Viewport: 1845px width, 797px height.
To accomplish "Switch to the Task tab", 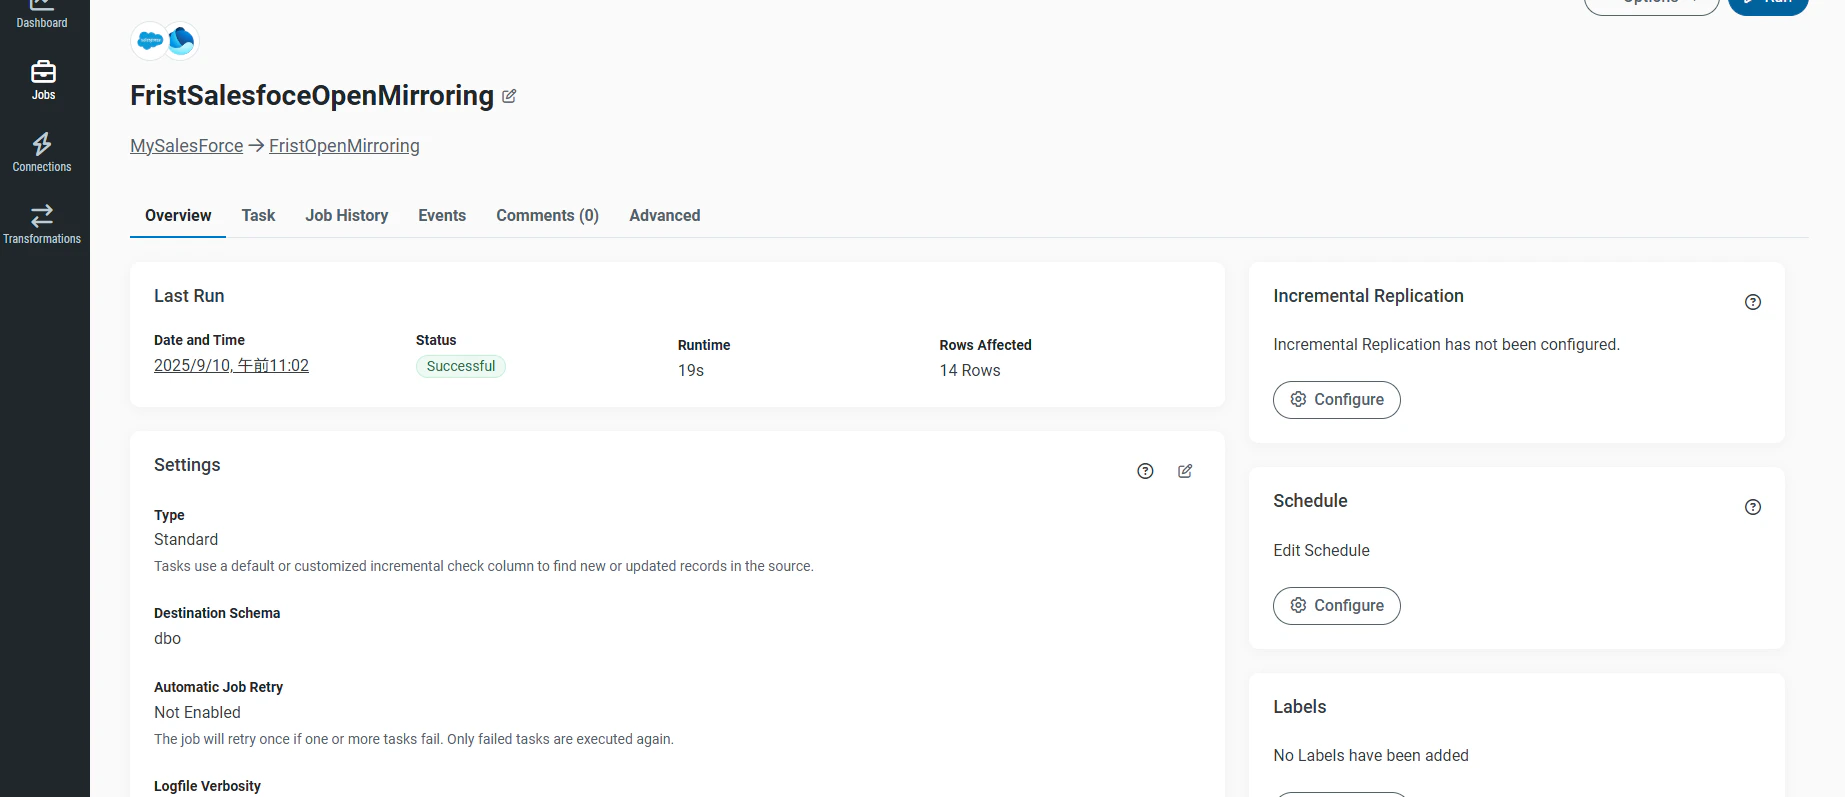I will [x=258, y=215].
